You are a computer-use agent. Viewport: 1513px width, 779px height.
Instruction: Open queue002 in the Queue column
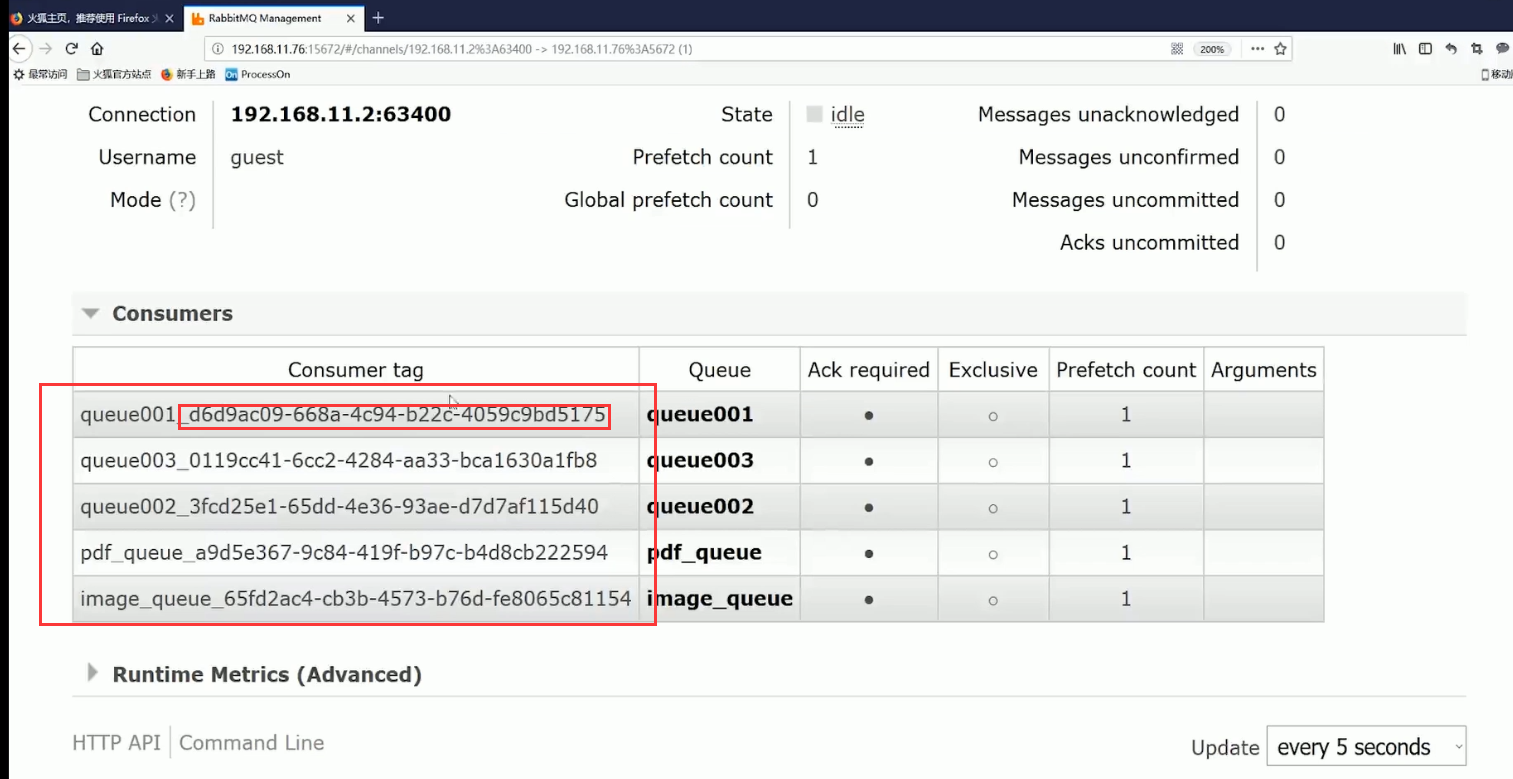pyautogui.click(x=700, y=507)
